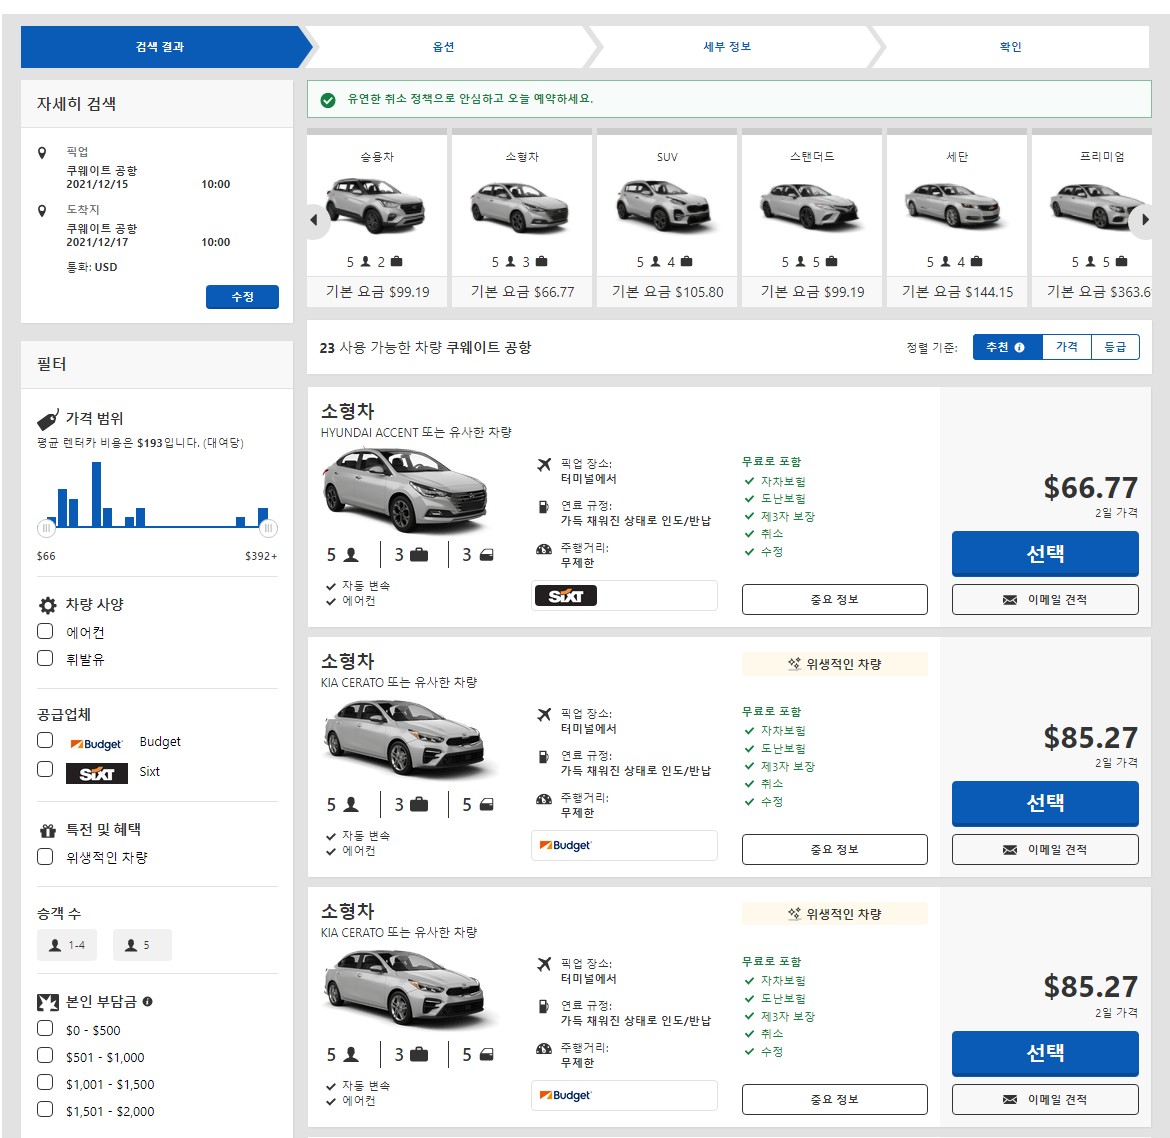Check the 위생적인 차량 filter checkbox
Screen dimensions: 1170x1138
[46, 857]
